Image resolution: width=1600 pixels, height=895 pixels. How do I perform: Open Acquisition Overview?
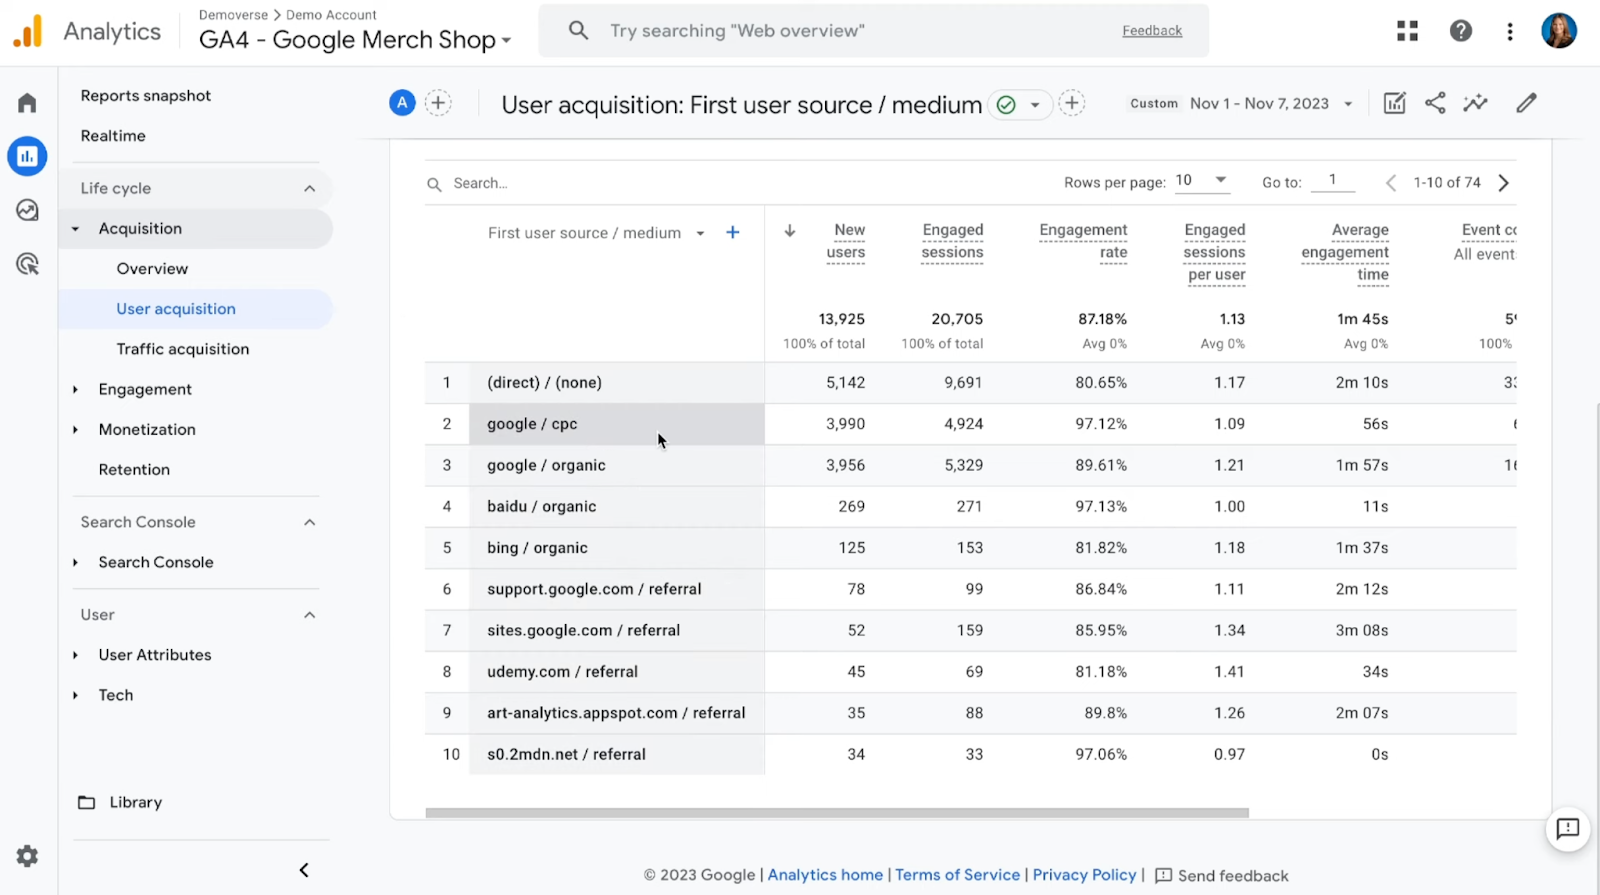pyautogui.click(x=152, y=269)
